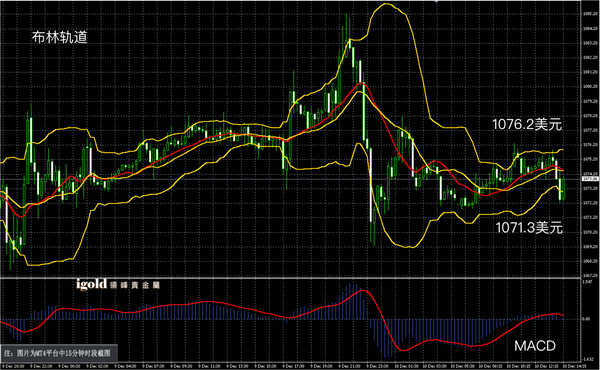Click the MT4 15-minute note caption box

pyautogui.click(x=59, y=353)
